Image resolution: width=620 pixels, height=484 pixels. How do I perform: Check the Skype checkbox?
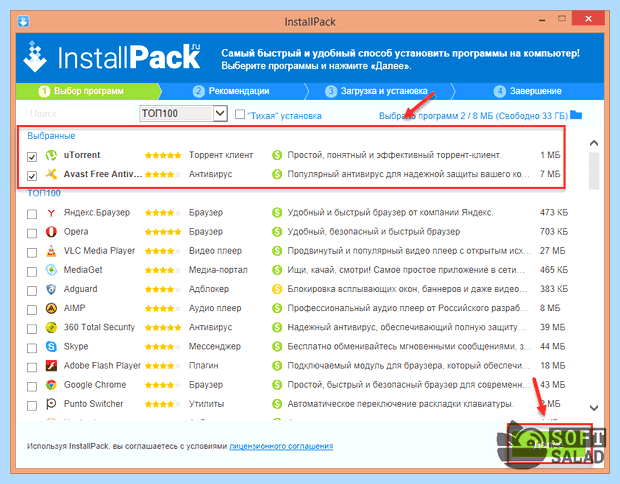(32, 348)
